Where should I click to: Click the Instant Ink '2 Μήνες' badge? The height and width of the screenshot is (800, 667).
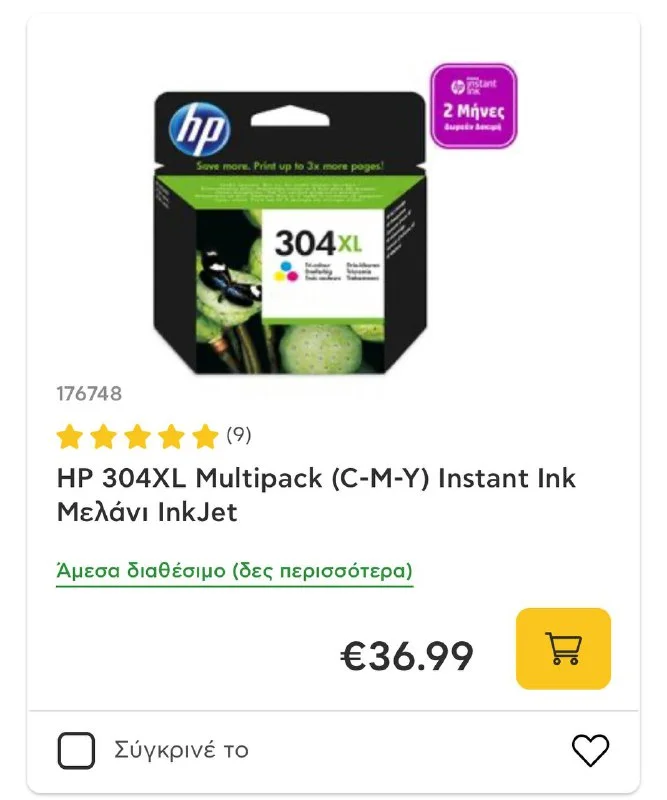pos(474,106)
